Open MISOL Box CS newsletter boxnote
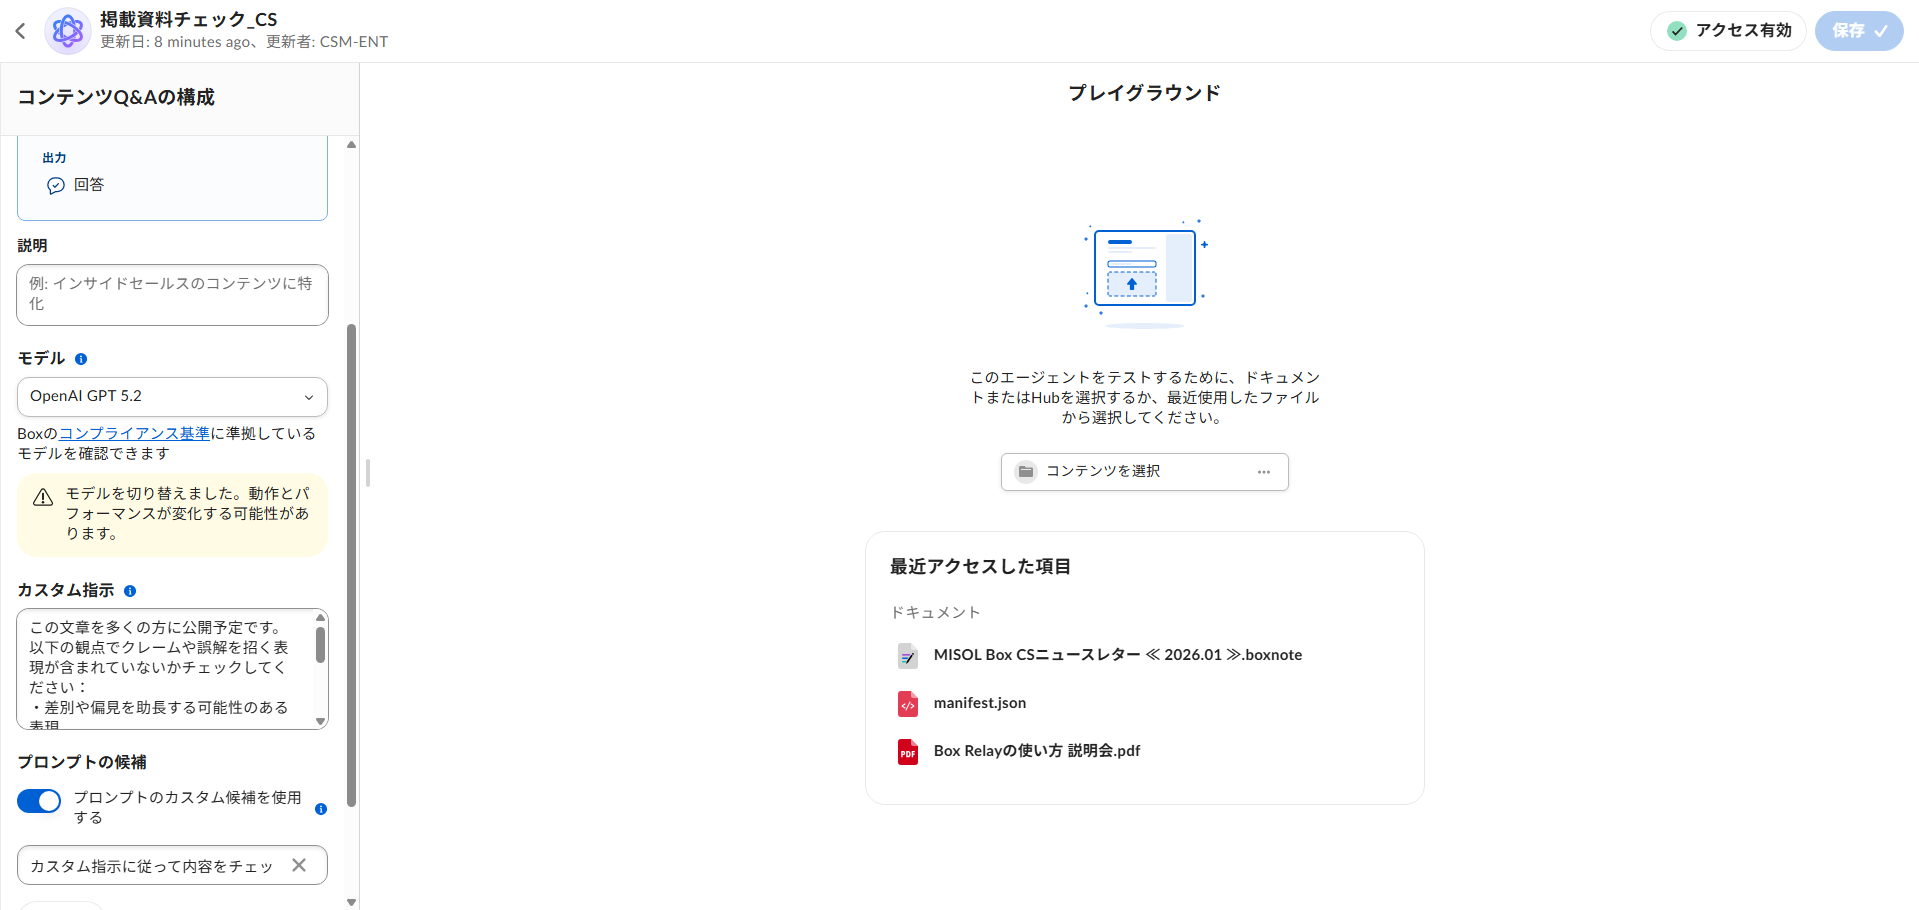The height and width of the screenshot is (910, 1919). click(1117, 655)
